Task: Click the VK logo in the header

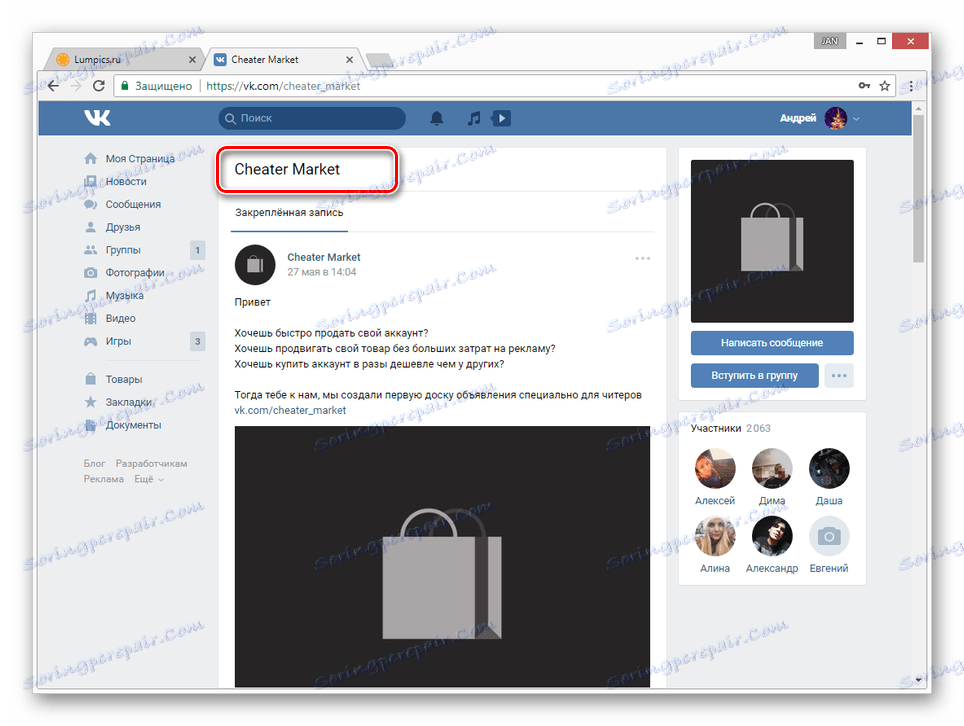Action: pyautogui.click(x=97, y=117)
